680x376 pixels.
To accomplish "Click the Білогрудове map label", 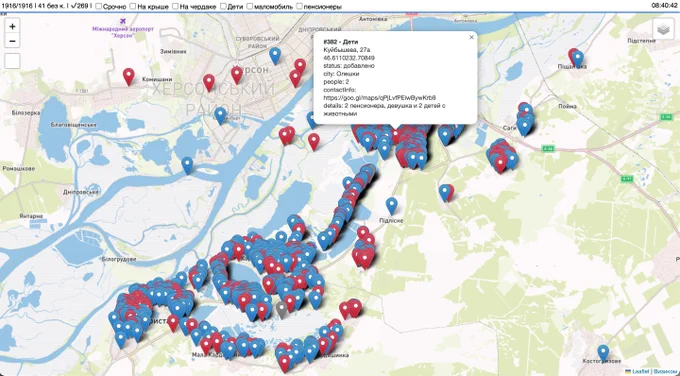I will [x=119, y=259].
